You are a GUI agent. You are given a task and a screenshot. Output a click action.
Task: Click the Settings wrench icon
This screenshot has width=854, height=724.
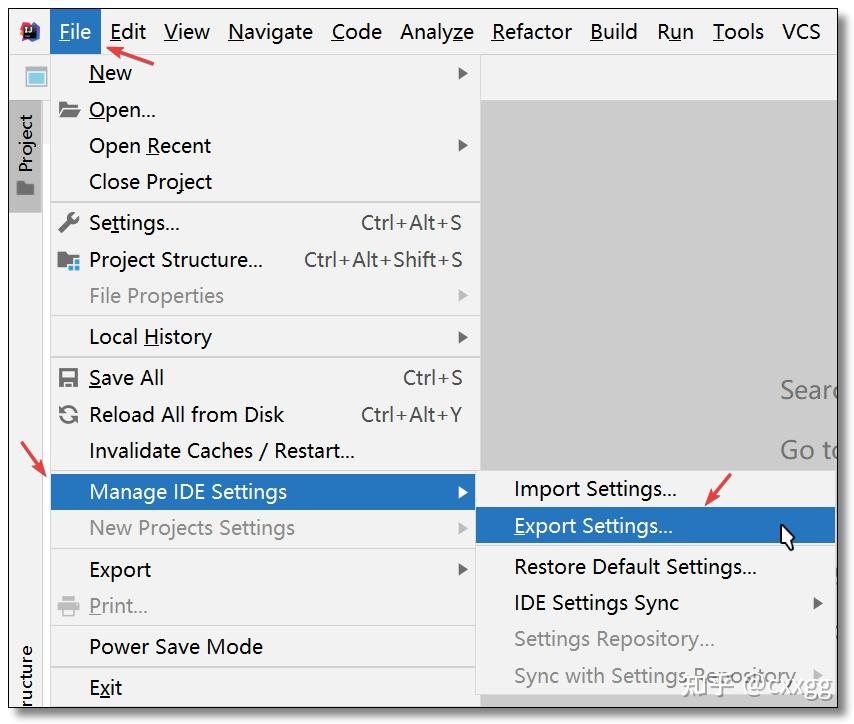(x=68, y=222)
